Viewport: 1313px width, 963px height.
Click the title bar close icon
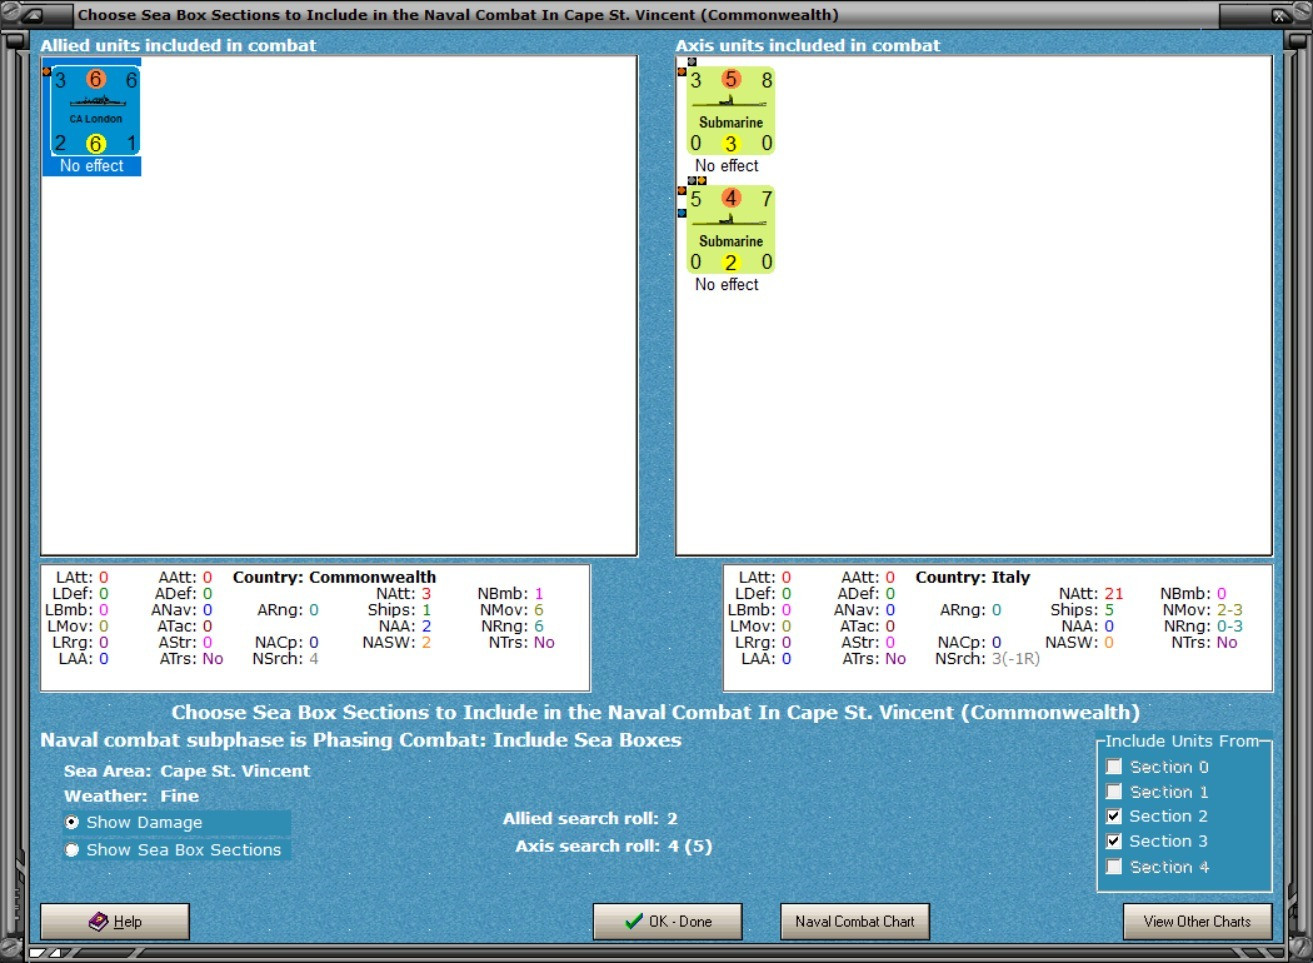click(1279, 15)
